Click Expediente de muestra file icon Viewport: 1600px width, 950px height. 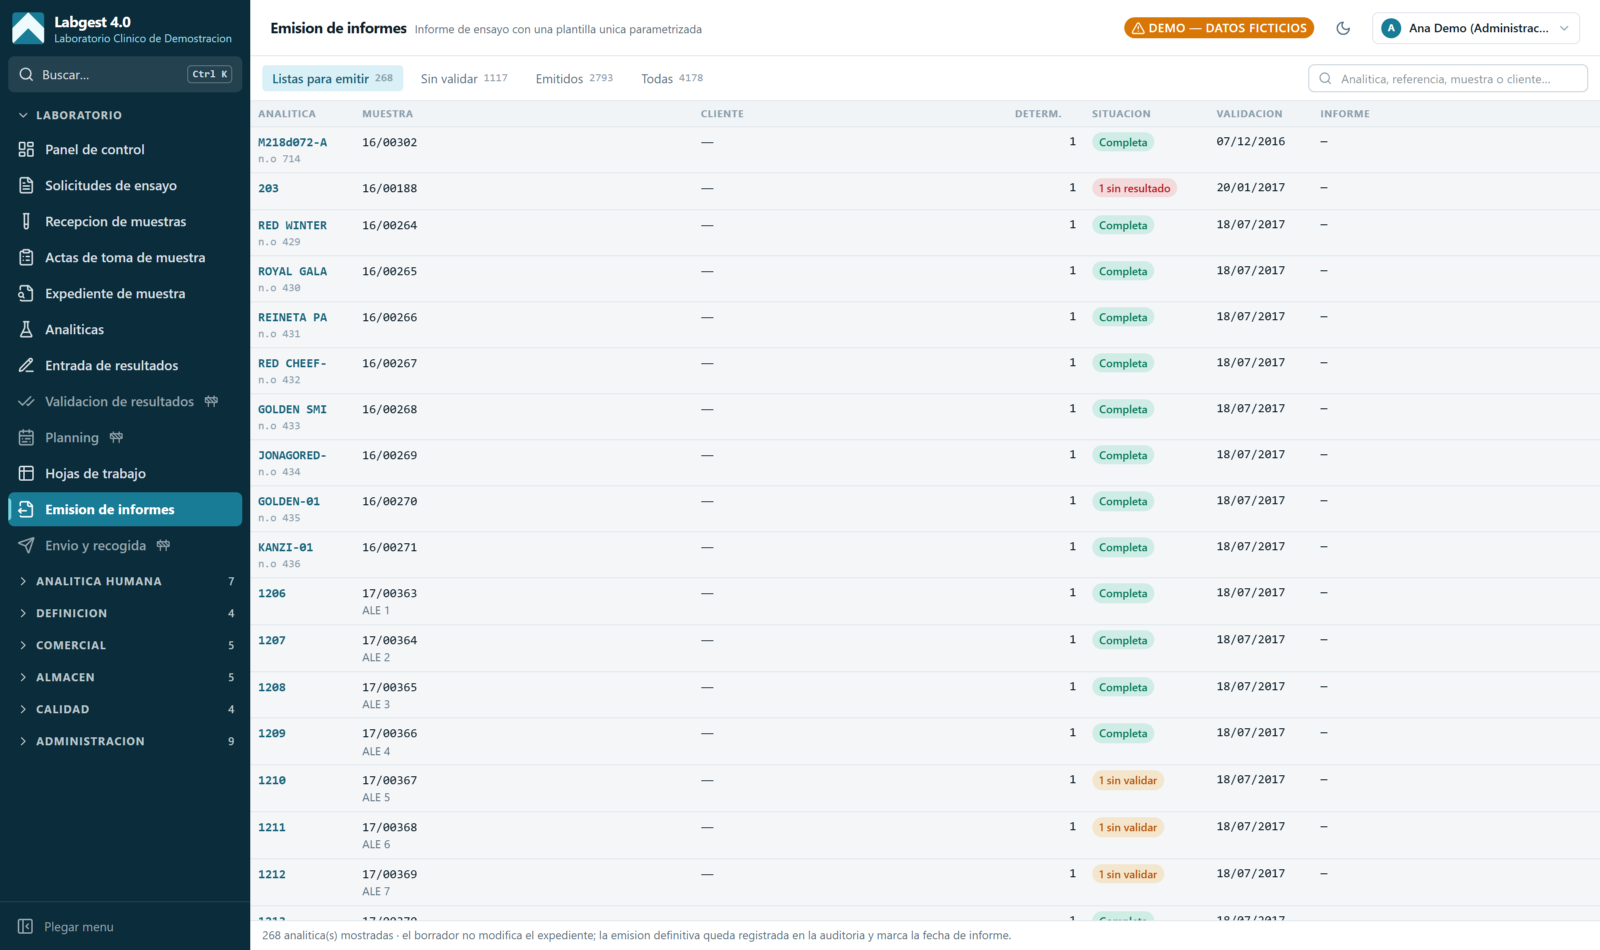point(26,293)
